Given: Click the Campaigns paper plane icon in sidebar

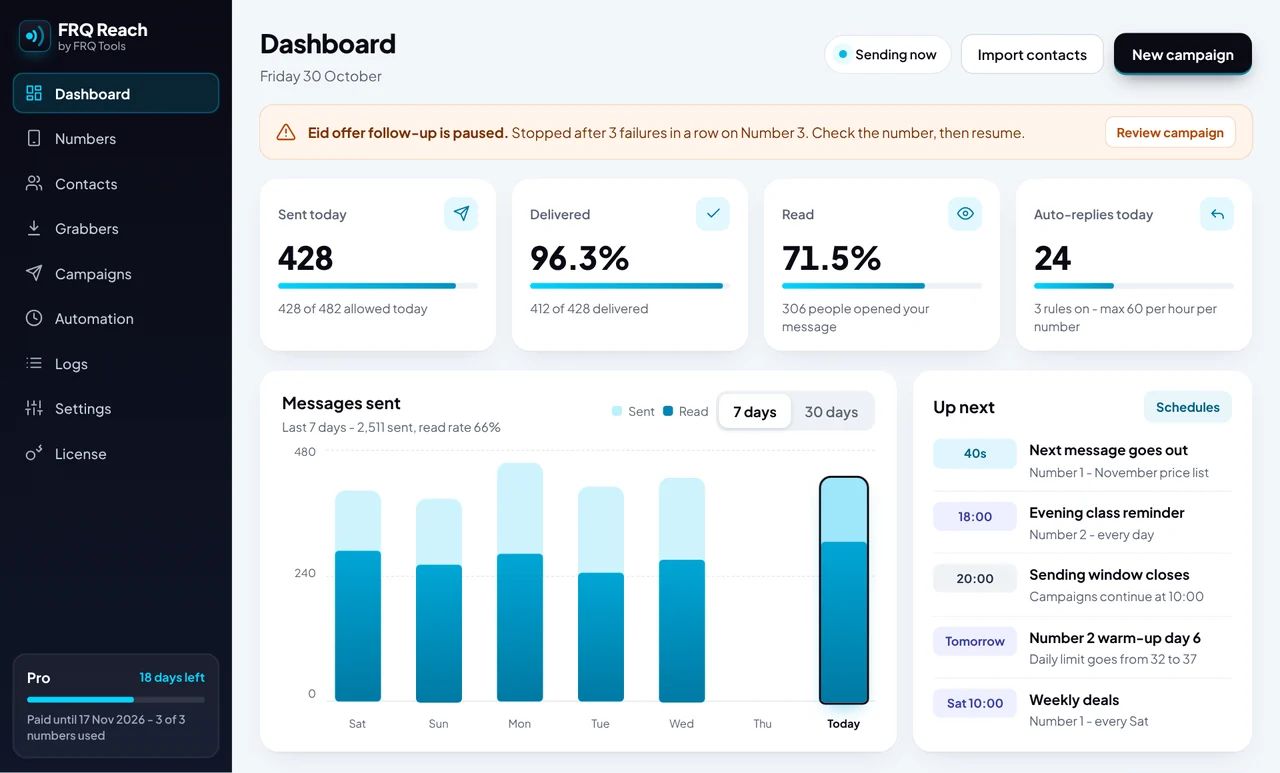Looking at the screenshot, I should (x=34, y=273).
